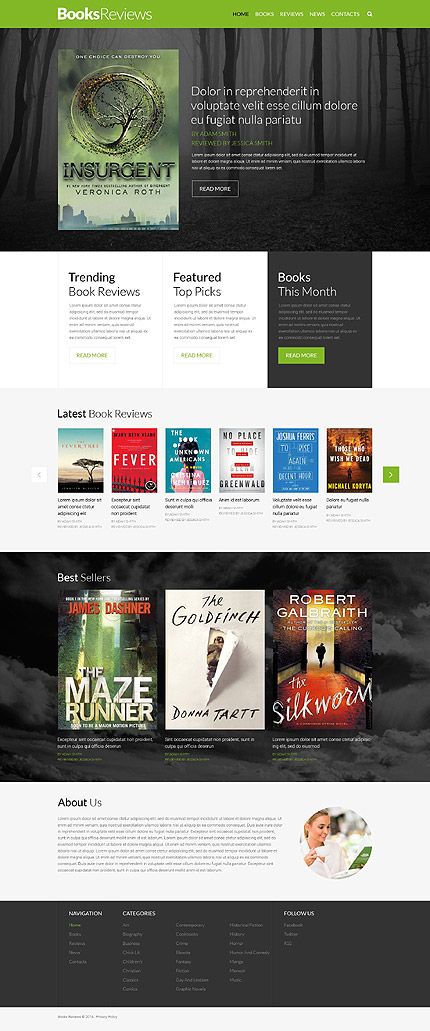The image size is (430, 1031).
Task: Click Facebook link in Follow Us
Action: 293,925
